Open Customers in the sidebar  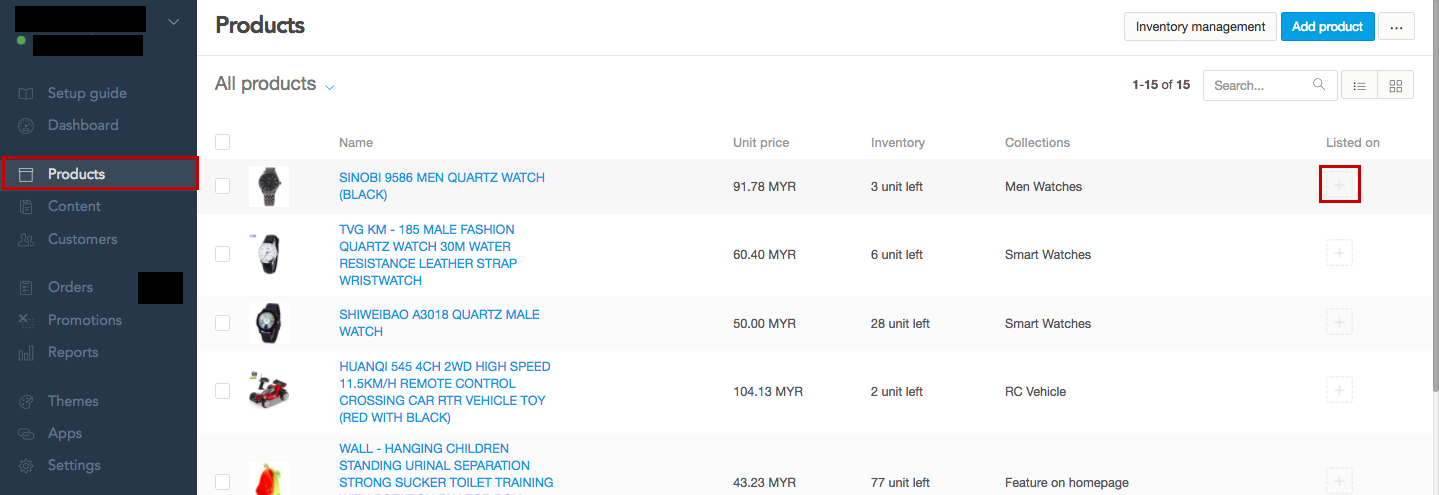tap(82, 240)
